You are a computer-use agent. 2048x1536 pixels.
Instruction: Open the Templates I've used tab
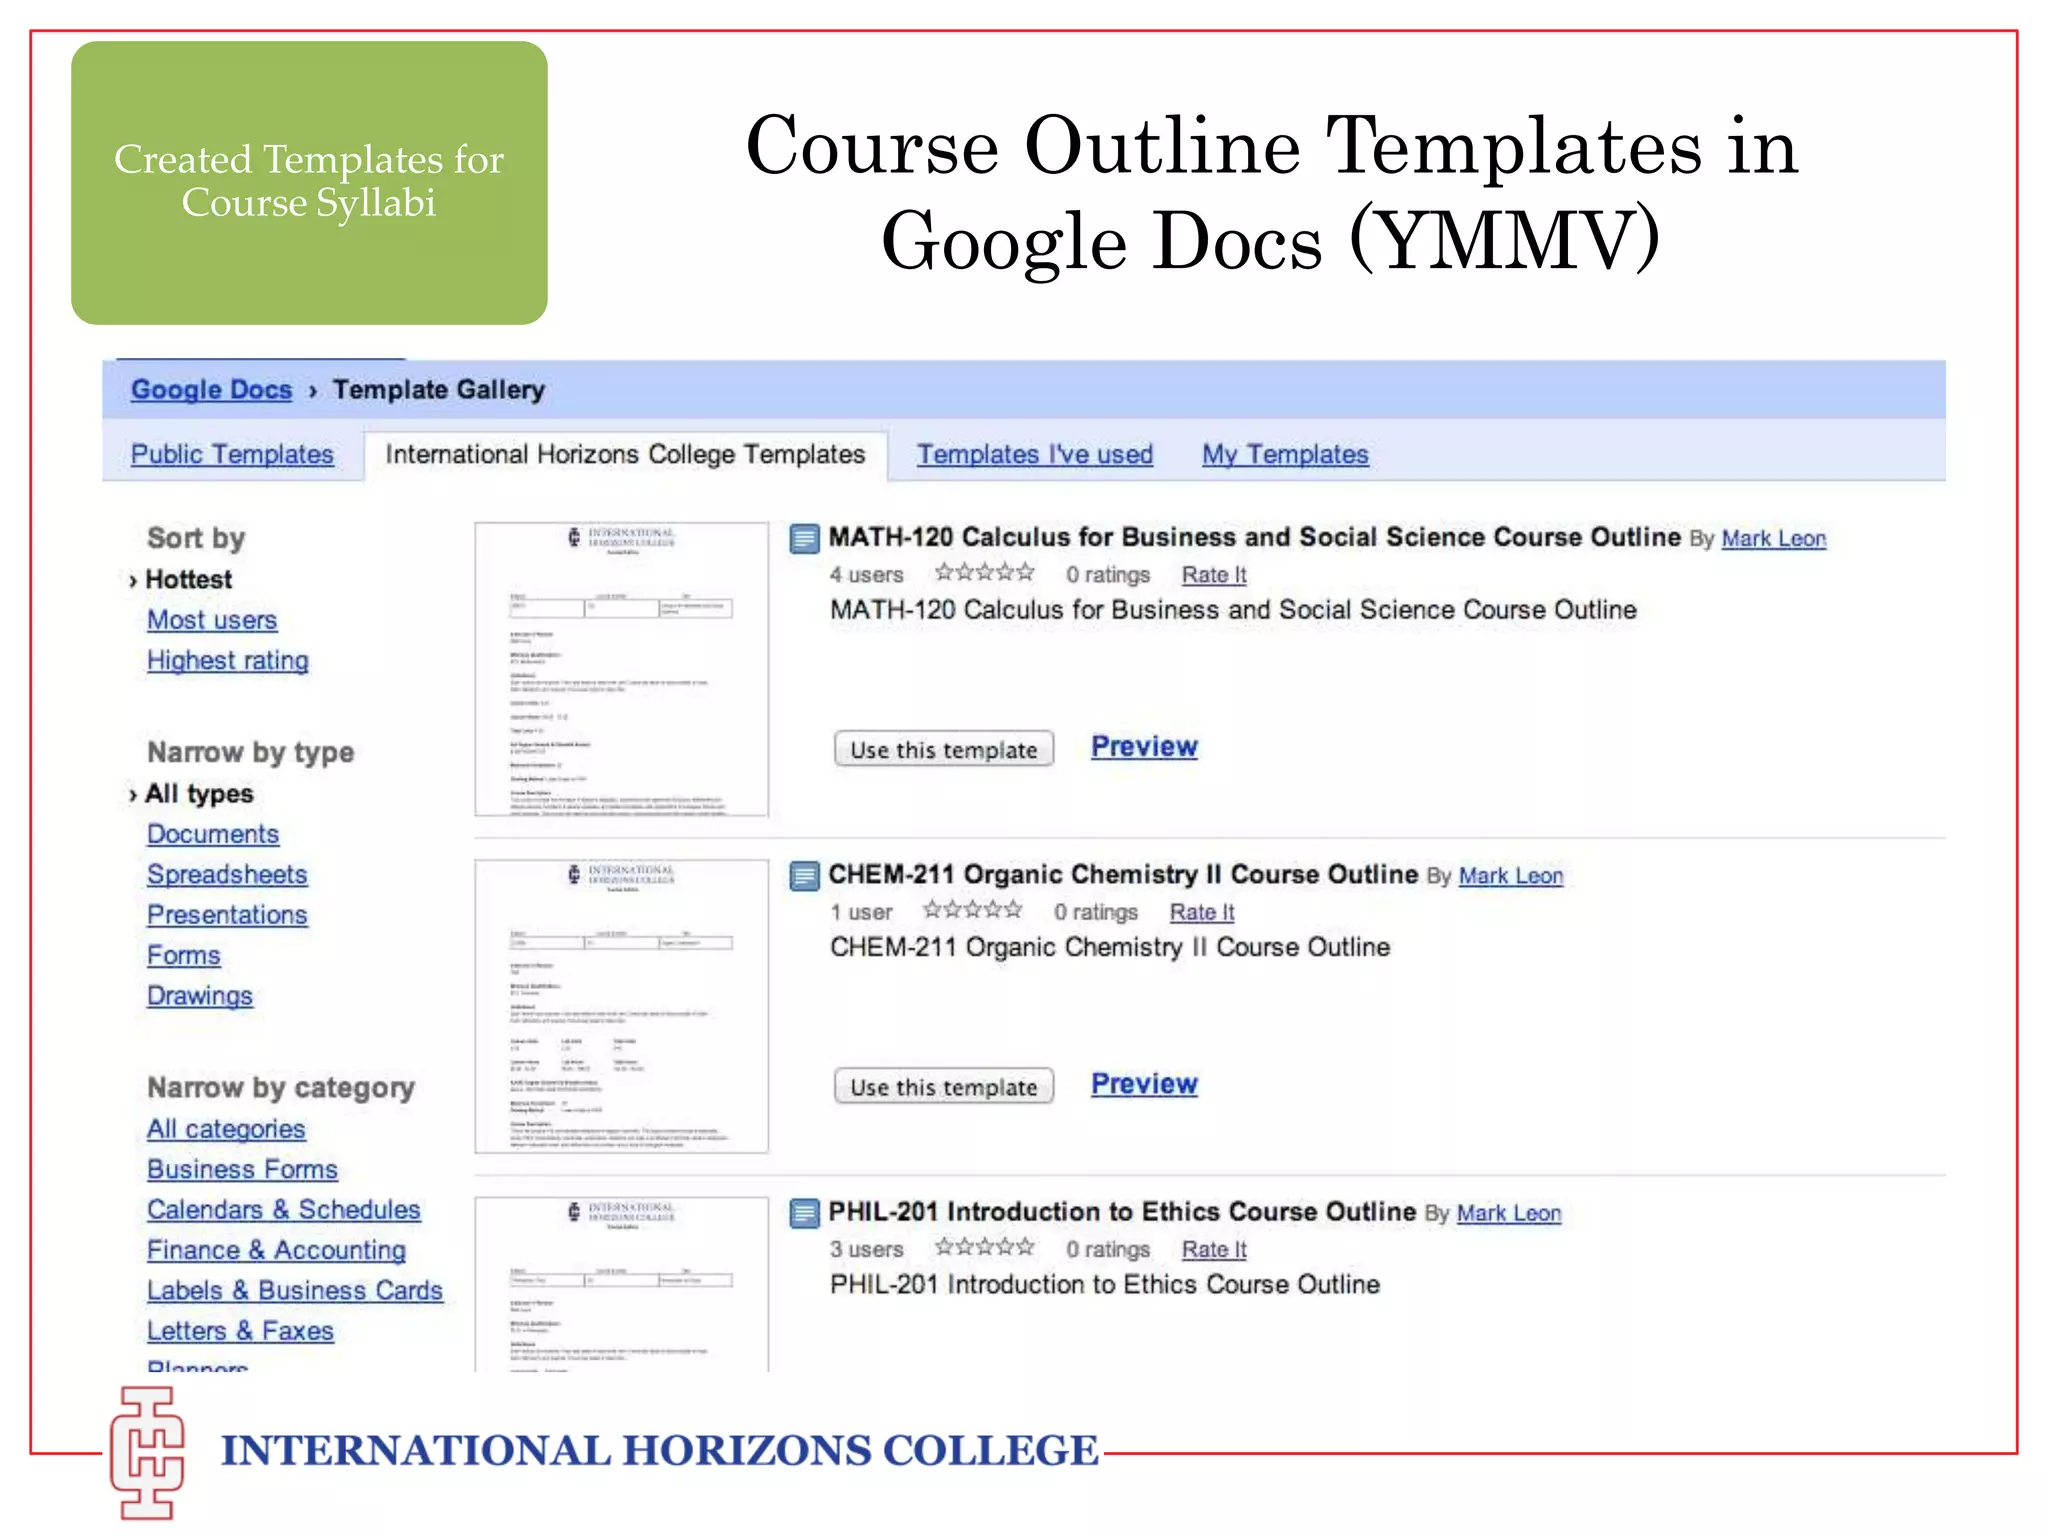1035,454
